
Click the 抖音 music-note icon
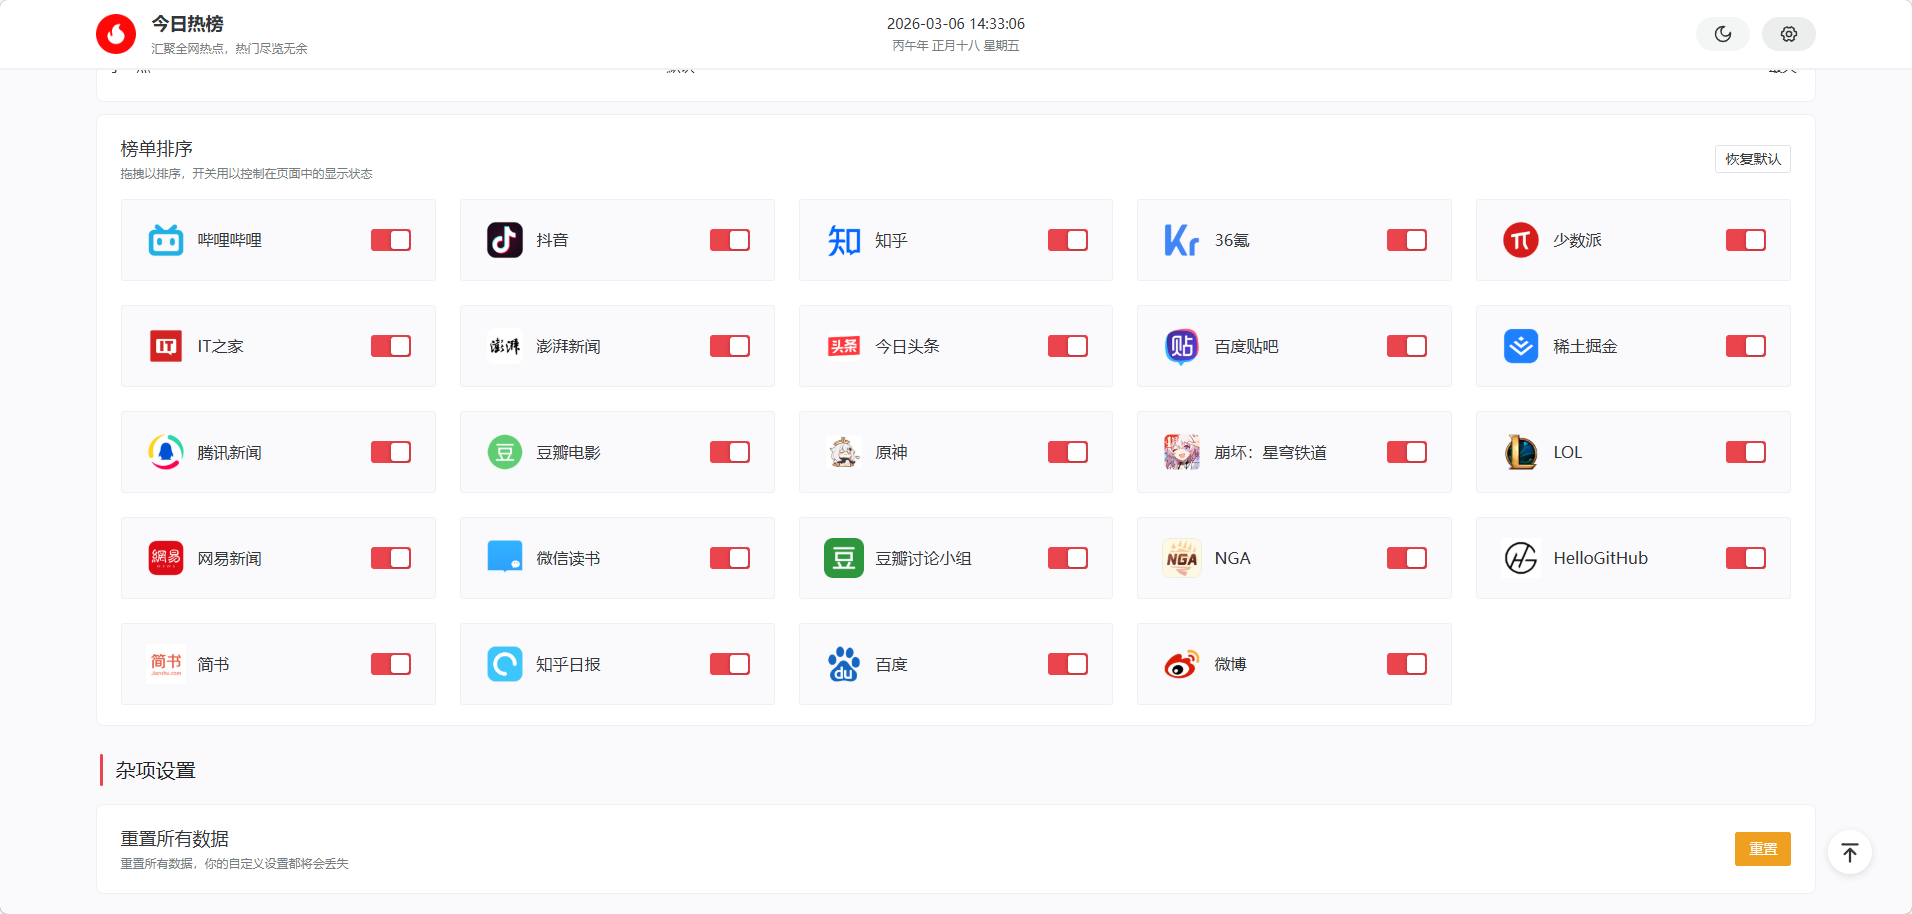[x=505, y=240]
